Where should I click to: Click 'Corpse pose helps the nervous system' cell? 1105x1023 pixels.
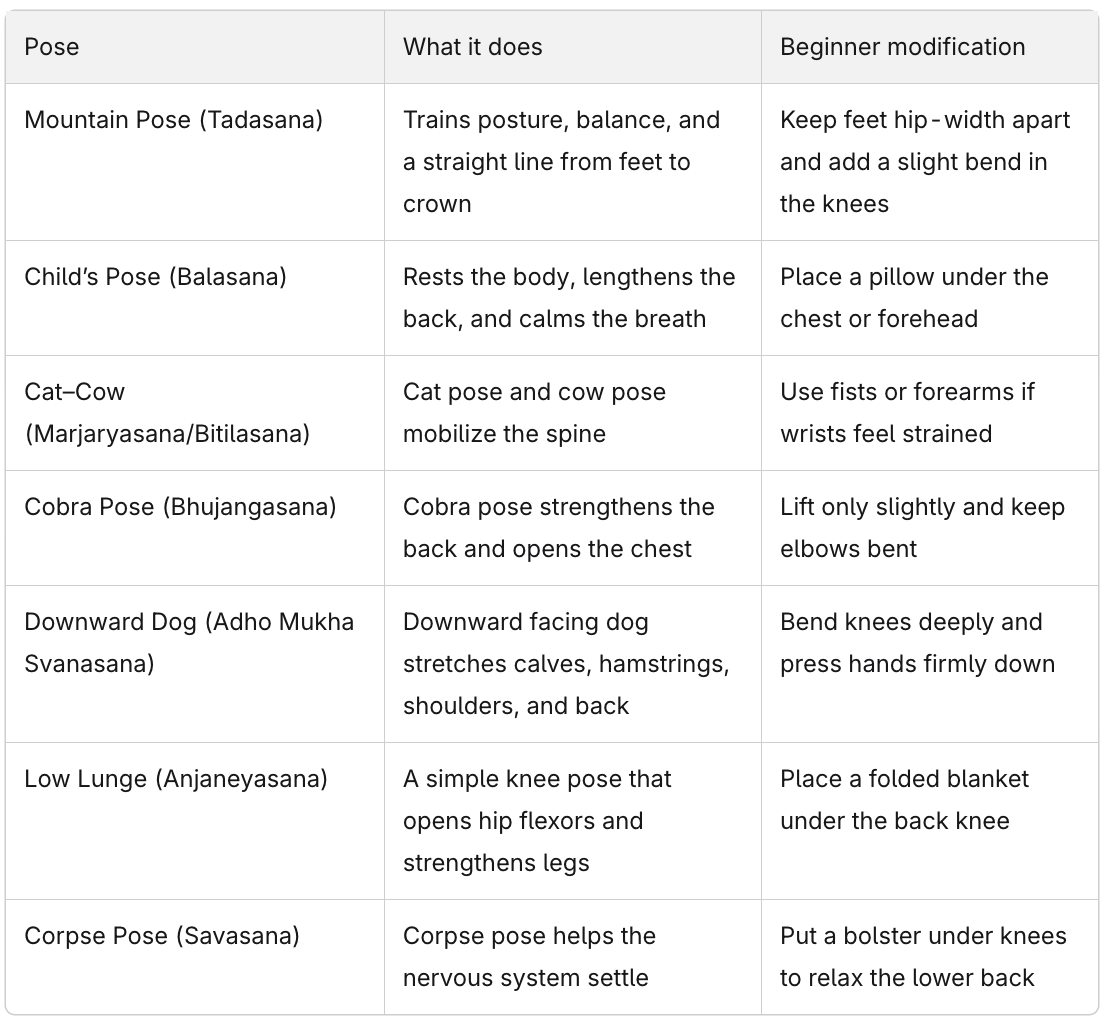pyautogui.click(x=572, y=957)
